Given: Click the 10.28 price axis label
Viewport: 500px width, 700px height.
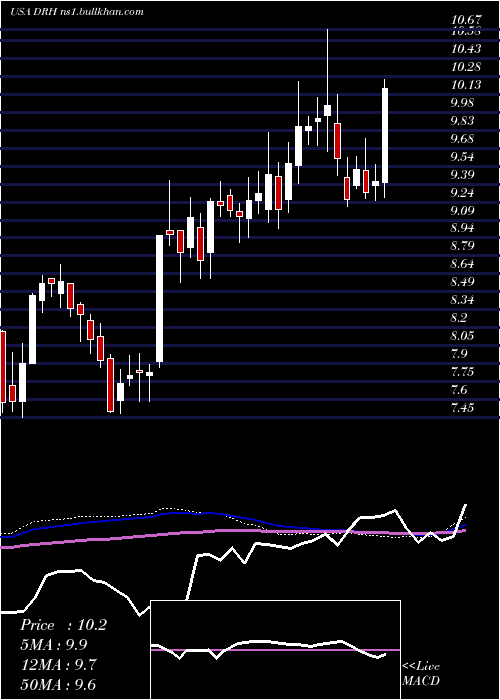Looking at the screenshot, I should click(467, 67).
